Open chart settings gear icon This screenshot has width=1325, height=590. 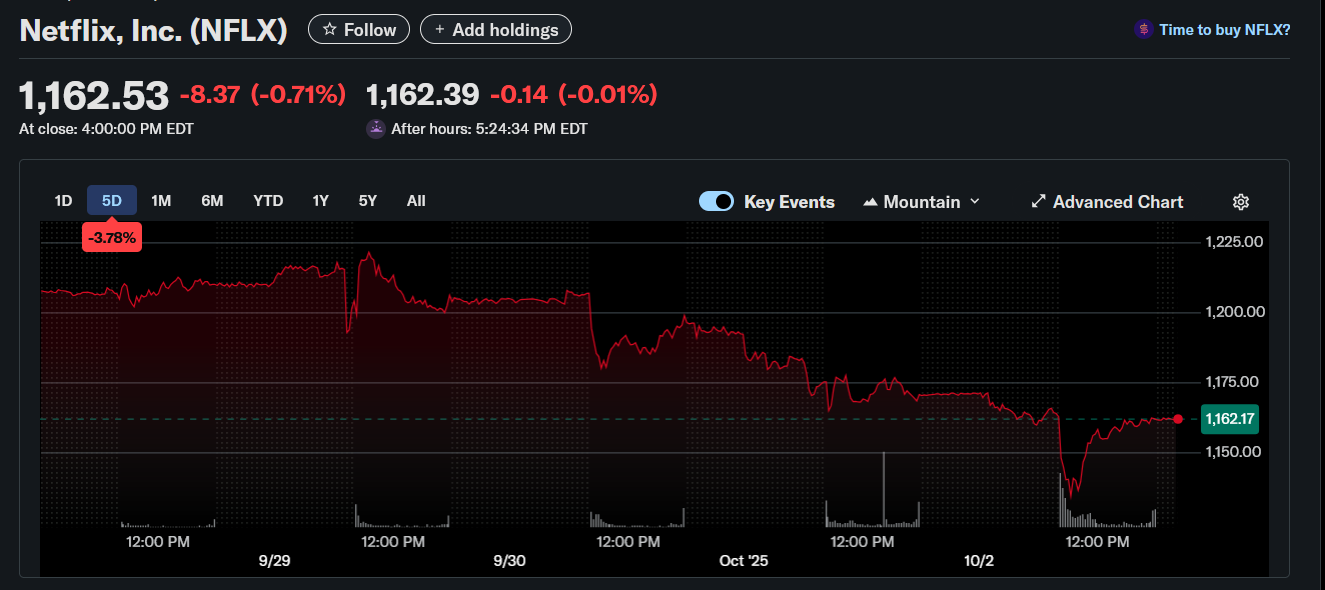click(x=1241, y=202)
